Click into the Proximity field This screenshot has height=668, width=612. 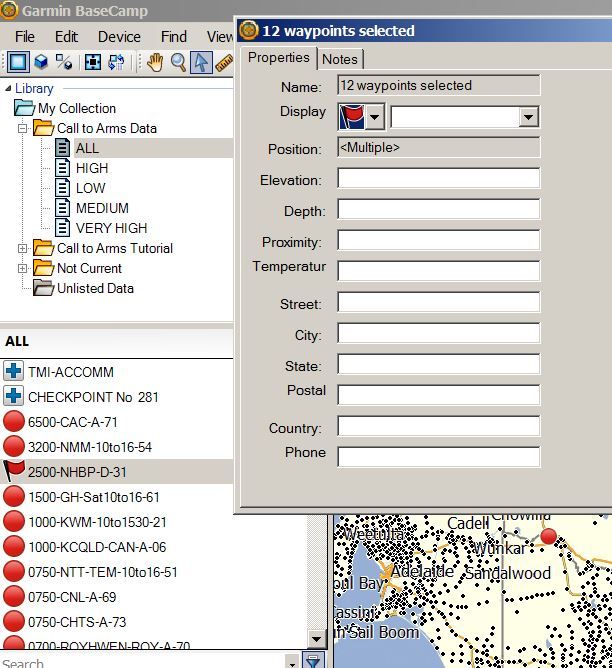click(439, 240)
